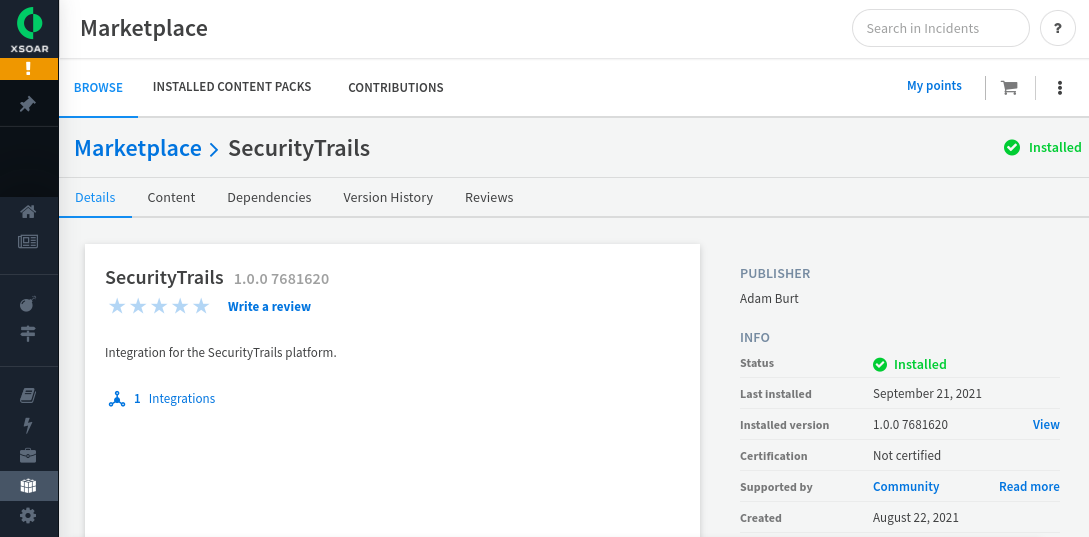Open the signpost sidebar icon
The height and width of the screenshot is (537, 1089).
[x=28, y=334]
